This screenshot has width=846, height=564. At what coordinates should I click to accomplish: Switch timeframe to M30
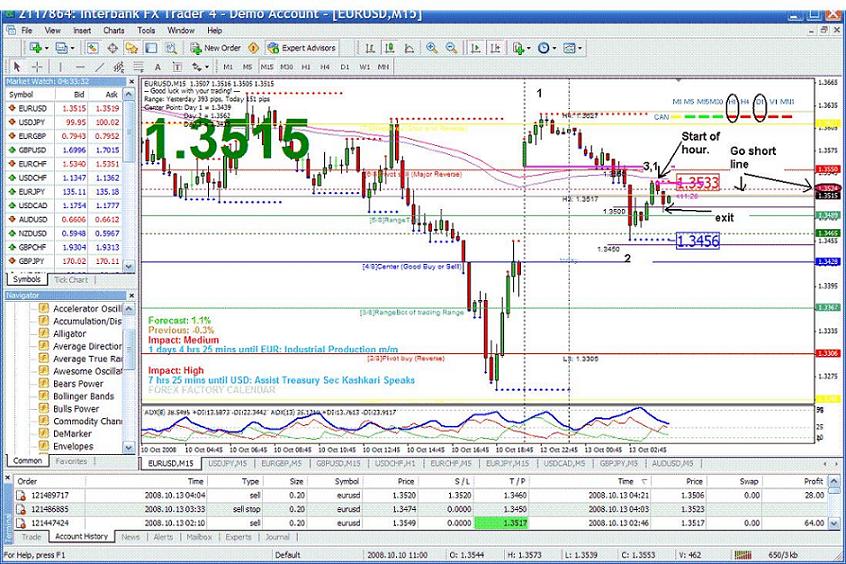pyautogui.click(x=286, y=67)
